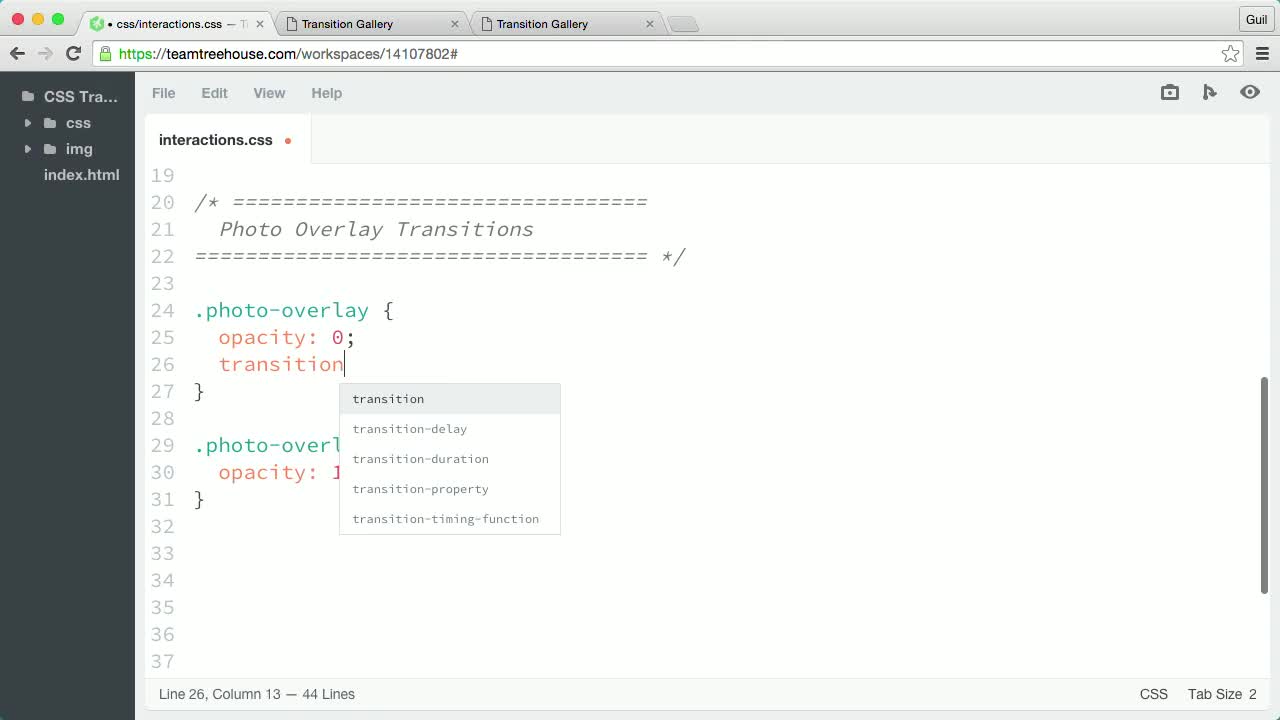Open the css folder icon in sidebar
This screenshot has height=720, width=1280.
[x=52, y=123]
